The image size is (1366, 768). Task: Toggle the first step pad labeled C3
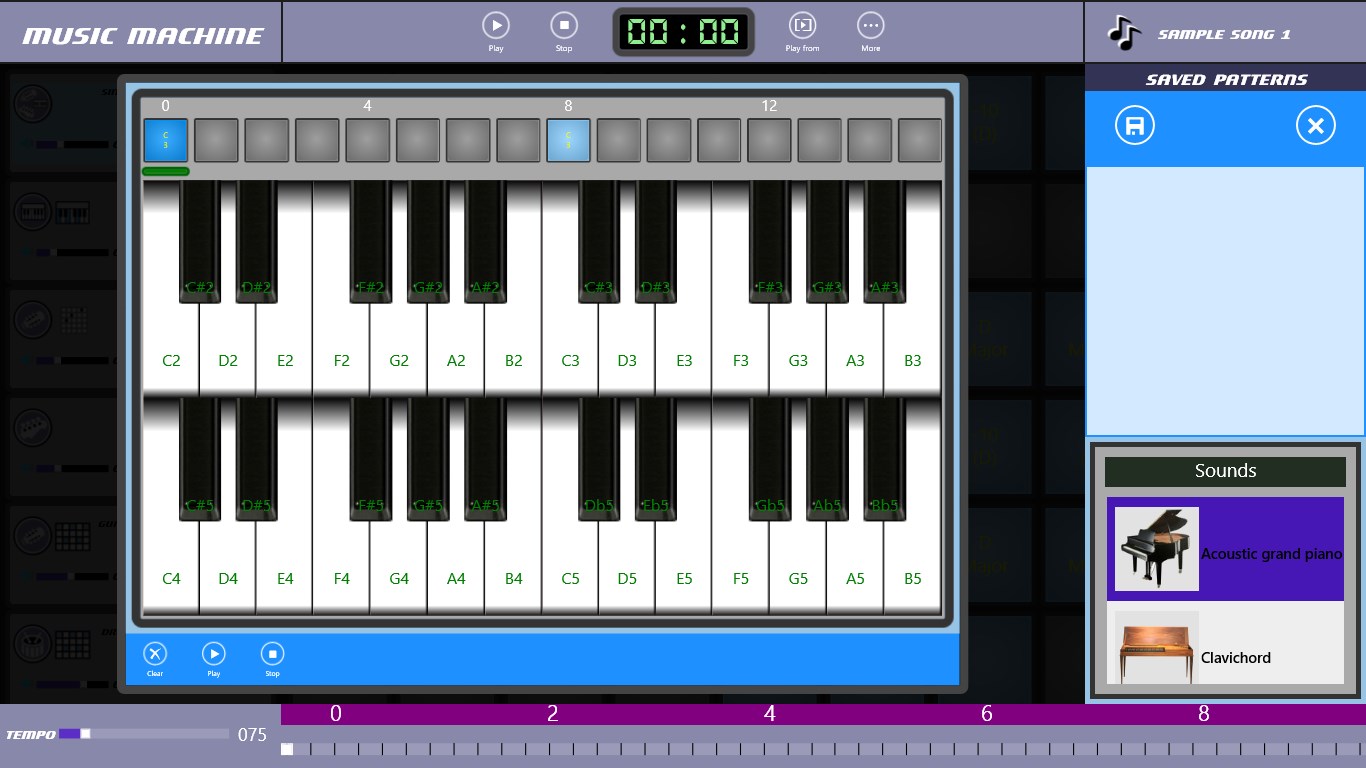click(x=166, y=140)
